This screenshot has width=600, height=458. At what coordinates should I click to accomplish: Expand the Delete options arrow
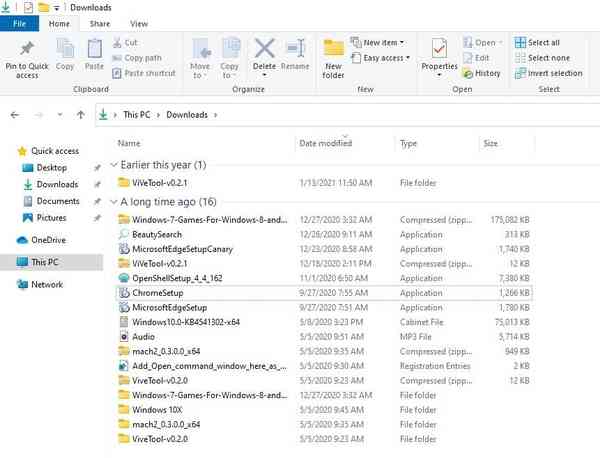(264, 75)
